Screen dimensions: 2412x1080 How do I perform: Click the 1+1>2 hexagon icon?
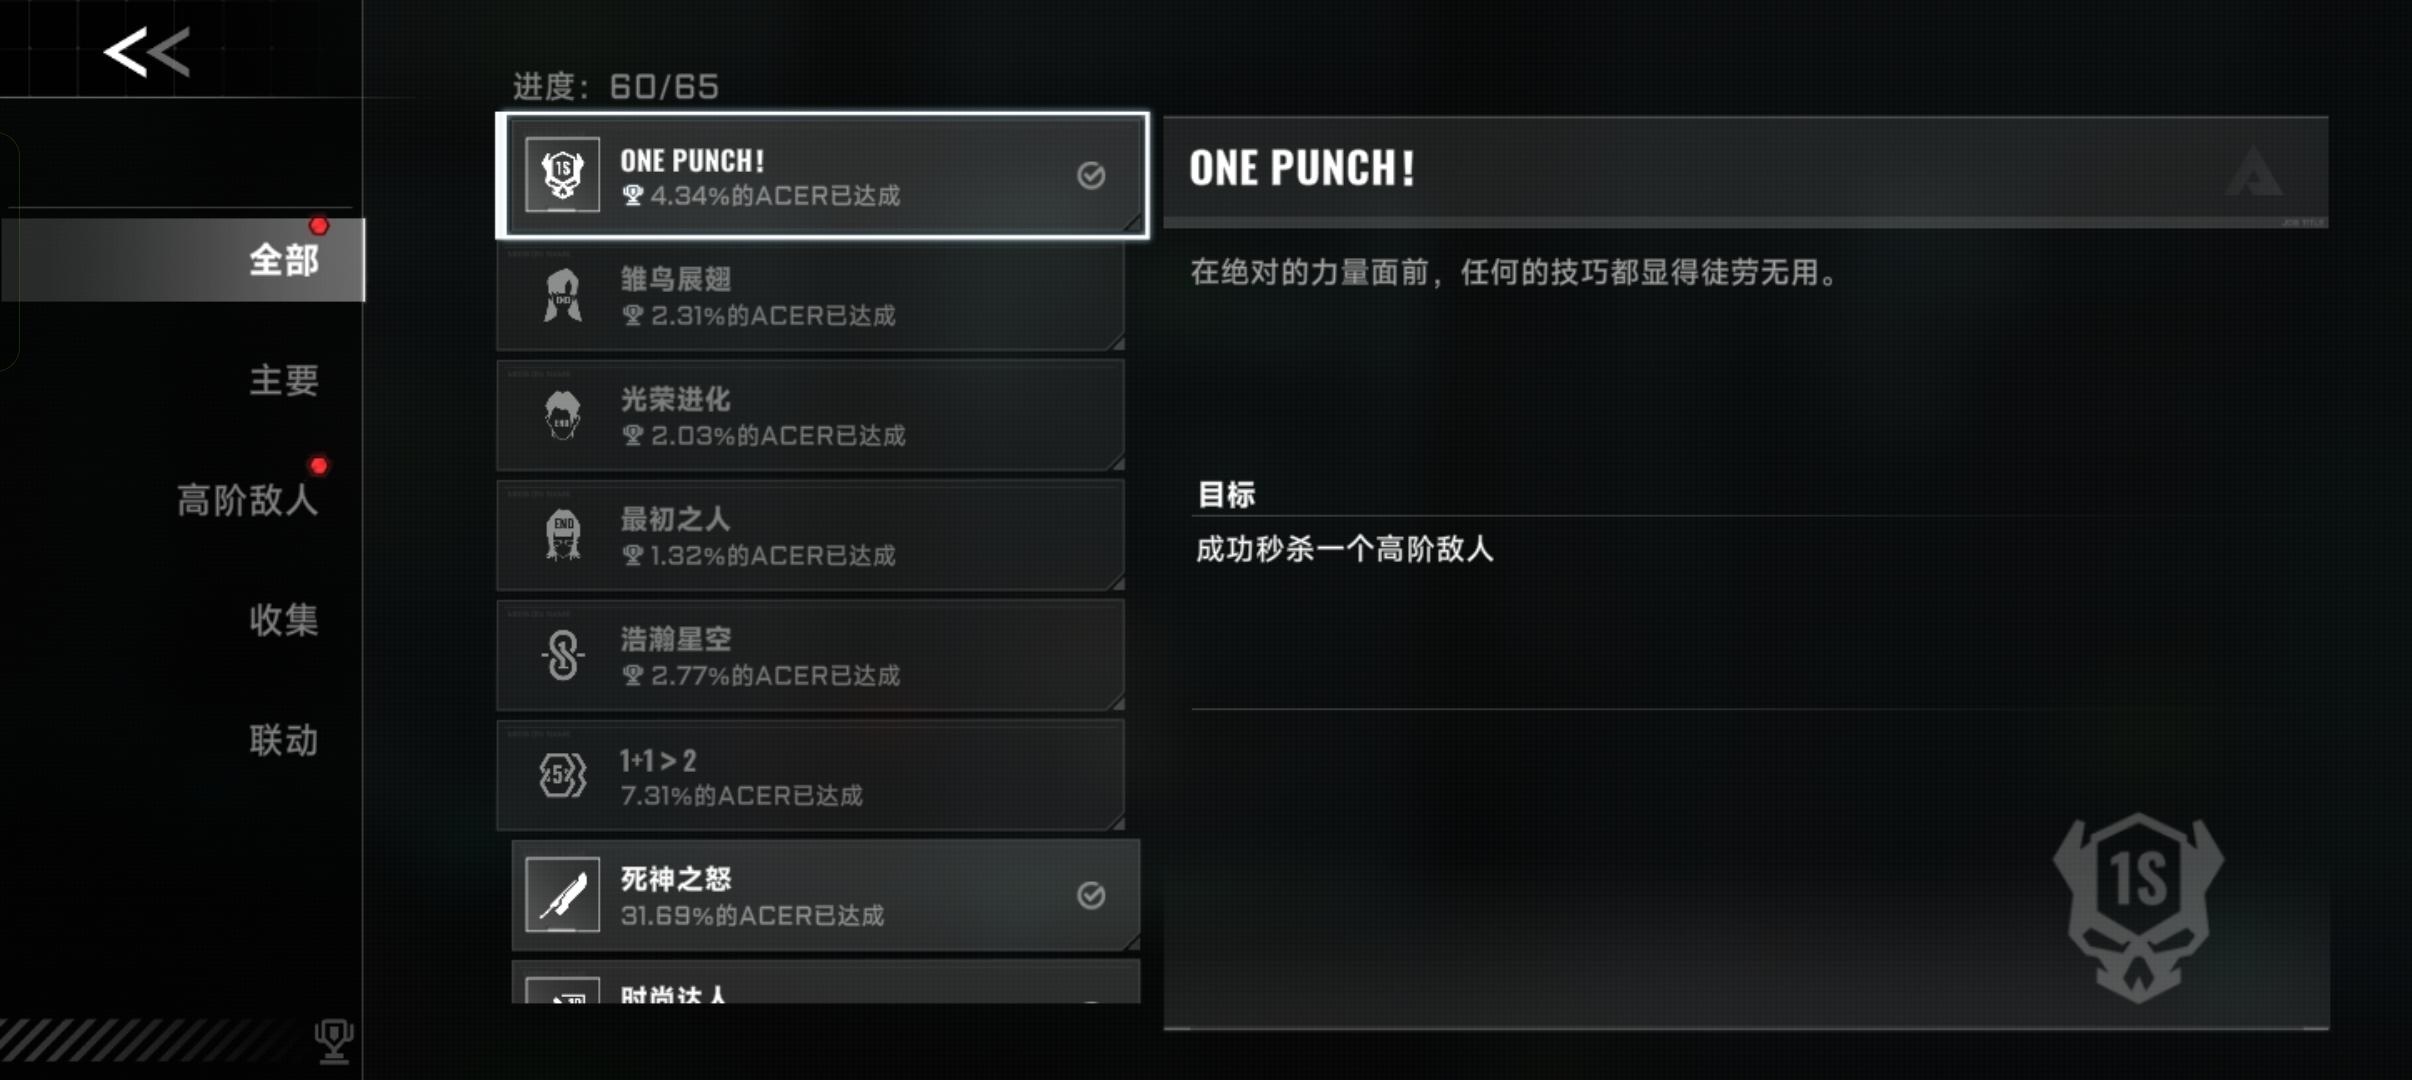tap(563, 775)
